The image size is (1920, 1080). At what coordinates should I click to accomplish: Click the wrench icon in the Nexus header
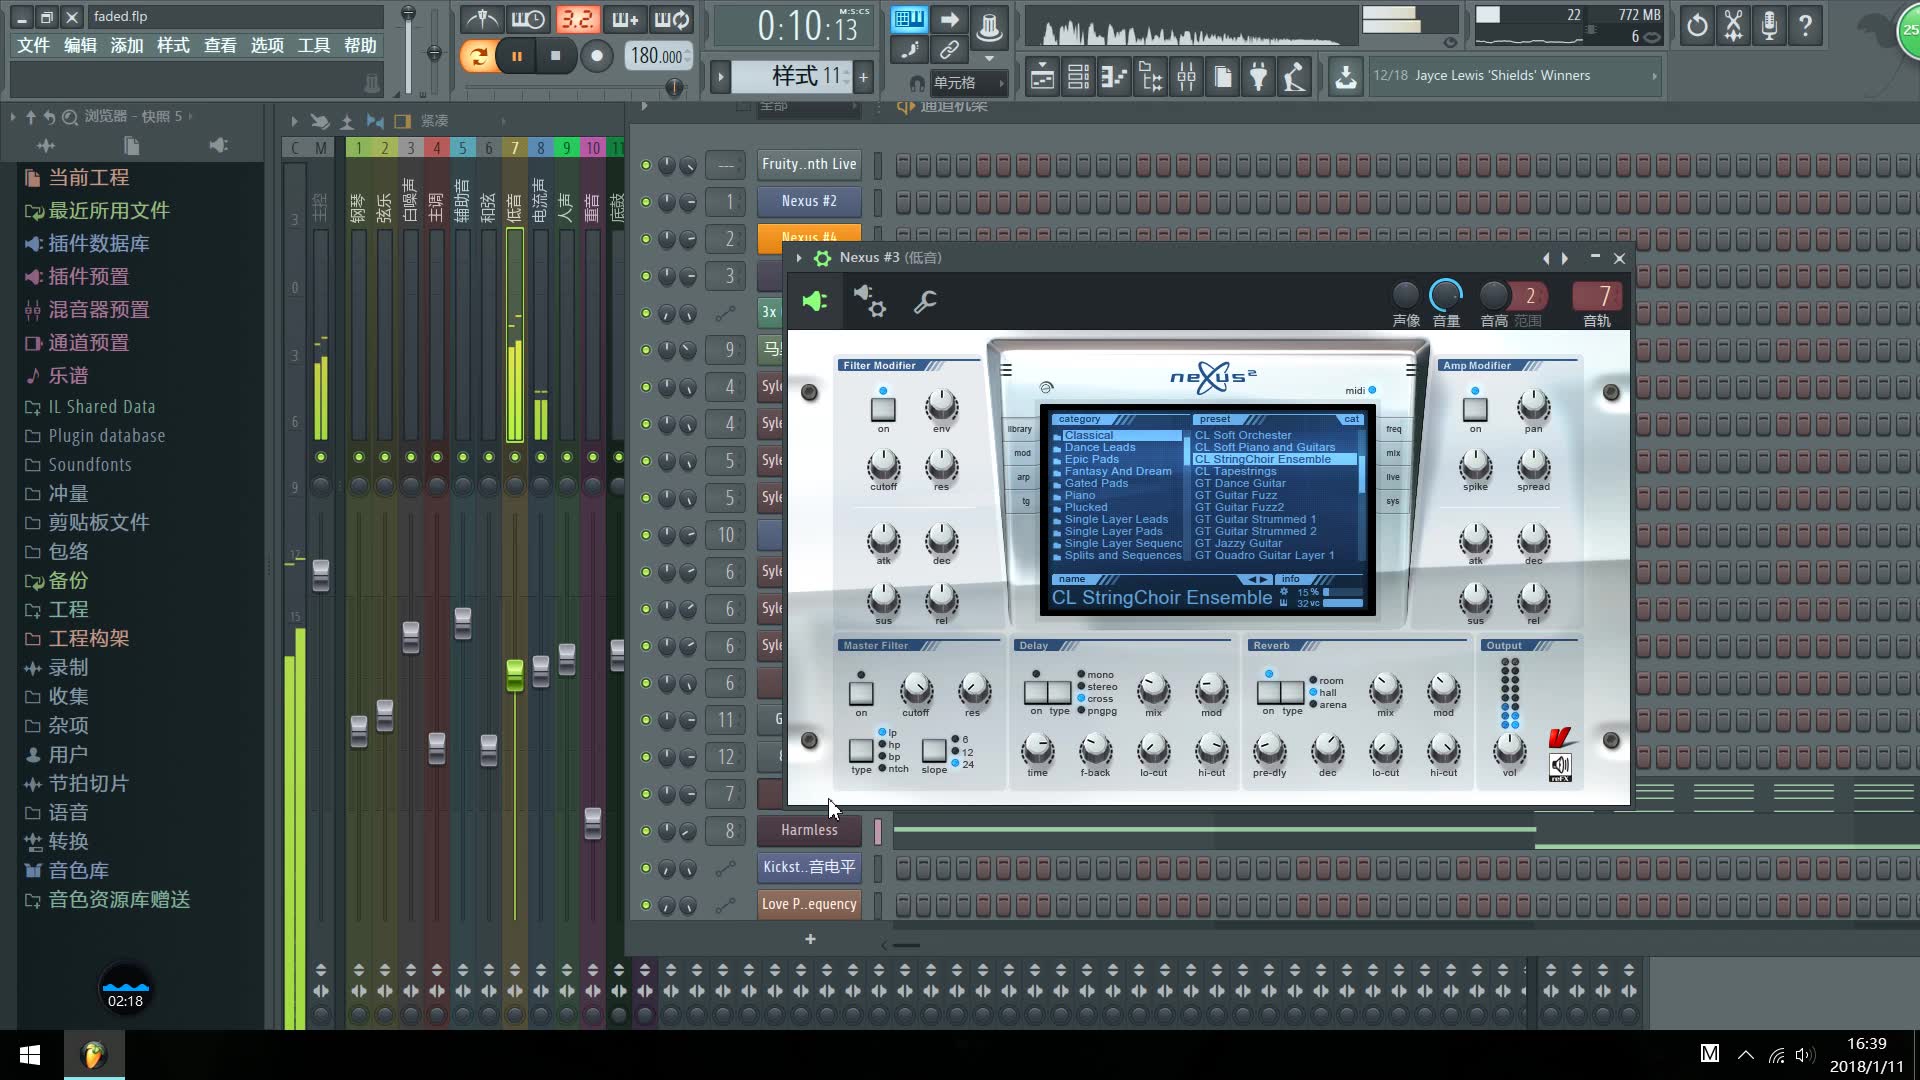click(924, 301)
